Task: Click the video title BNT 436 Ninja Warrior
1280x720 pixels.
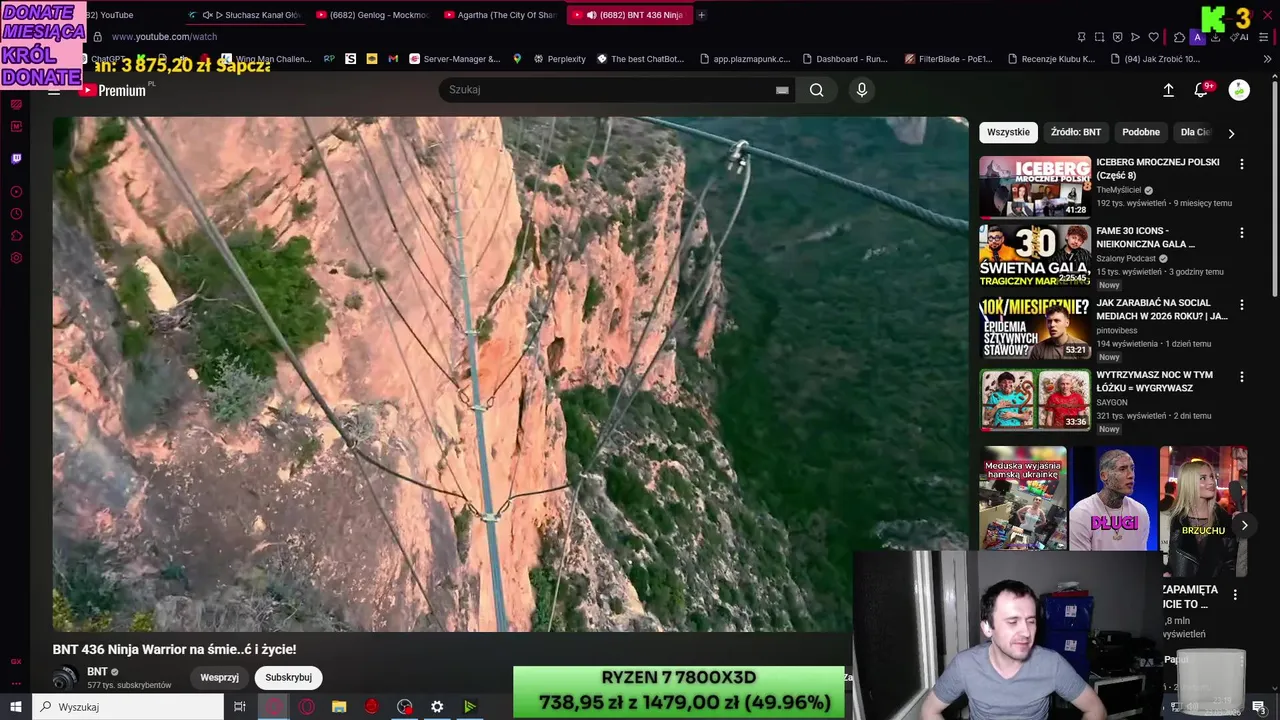Action: click(x=174, y=650)
